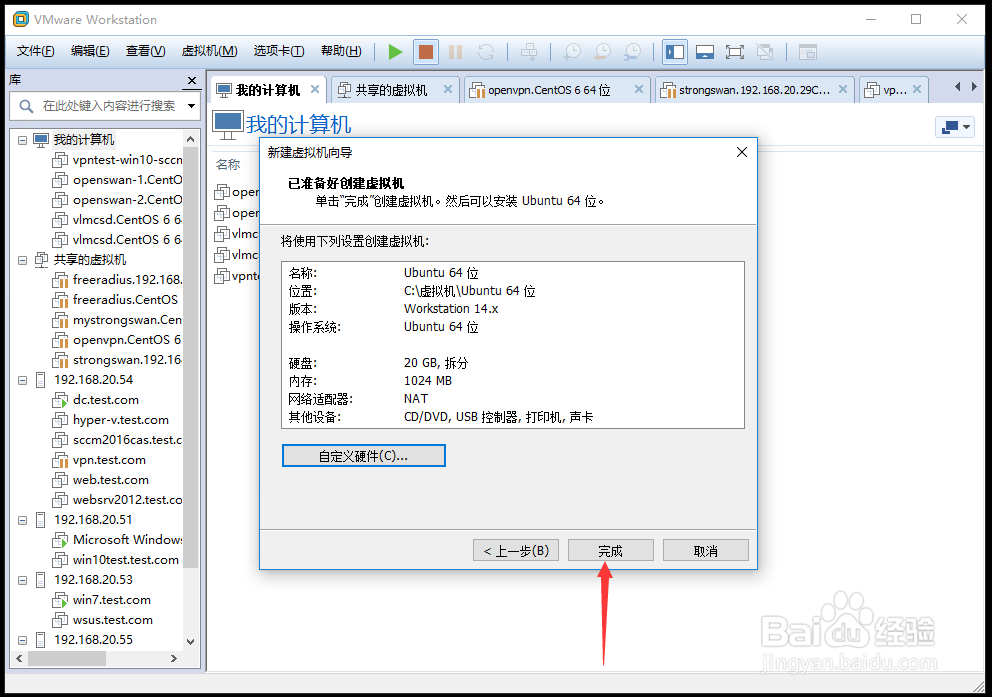
Task: Click the Unity mode toolbar icon
Action: [x=765, y=52]
